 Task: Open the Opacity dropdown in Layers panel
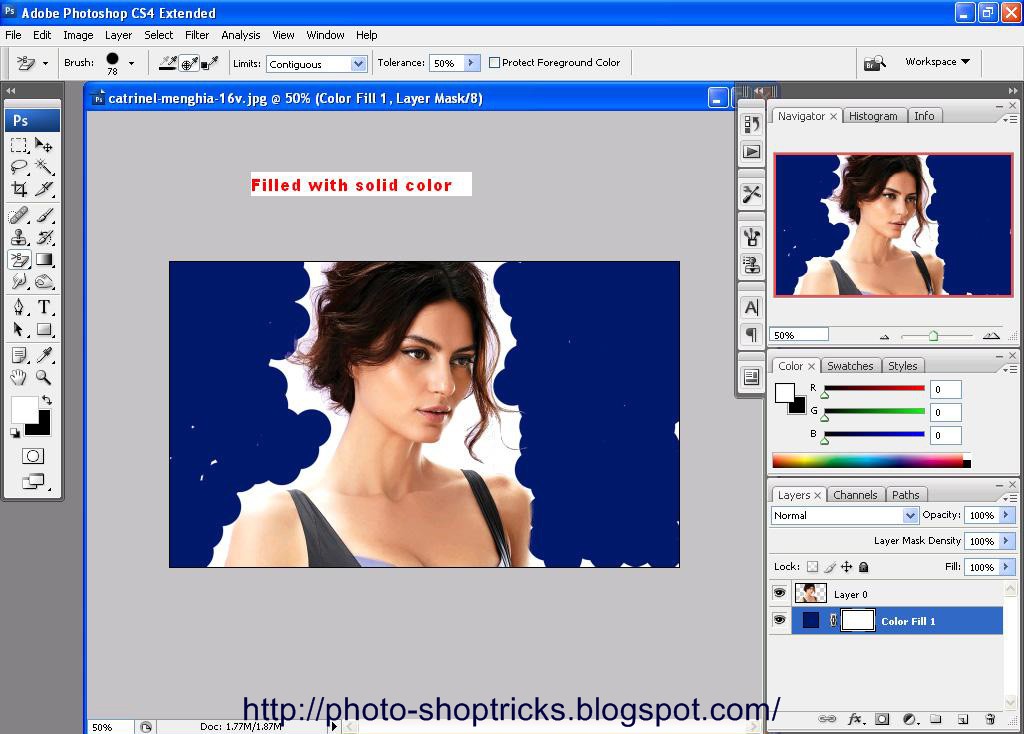point(1005,514)
